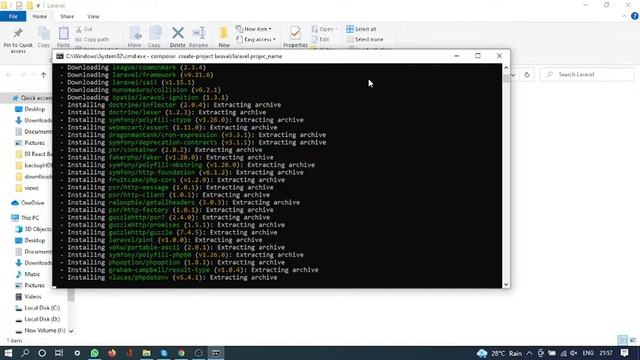
Task: Click the Move to icon
Action: [135, 33]
